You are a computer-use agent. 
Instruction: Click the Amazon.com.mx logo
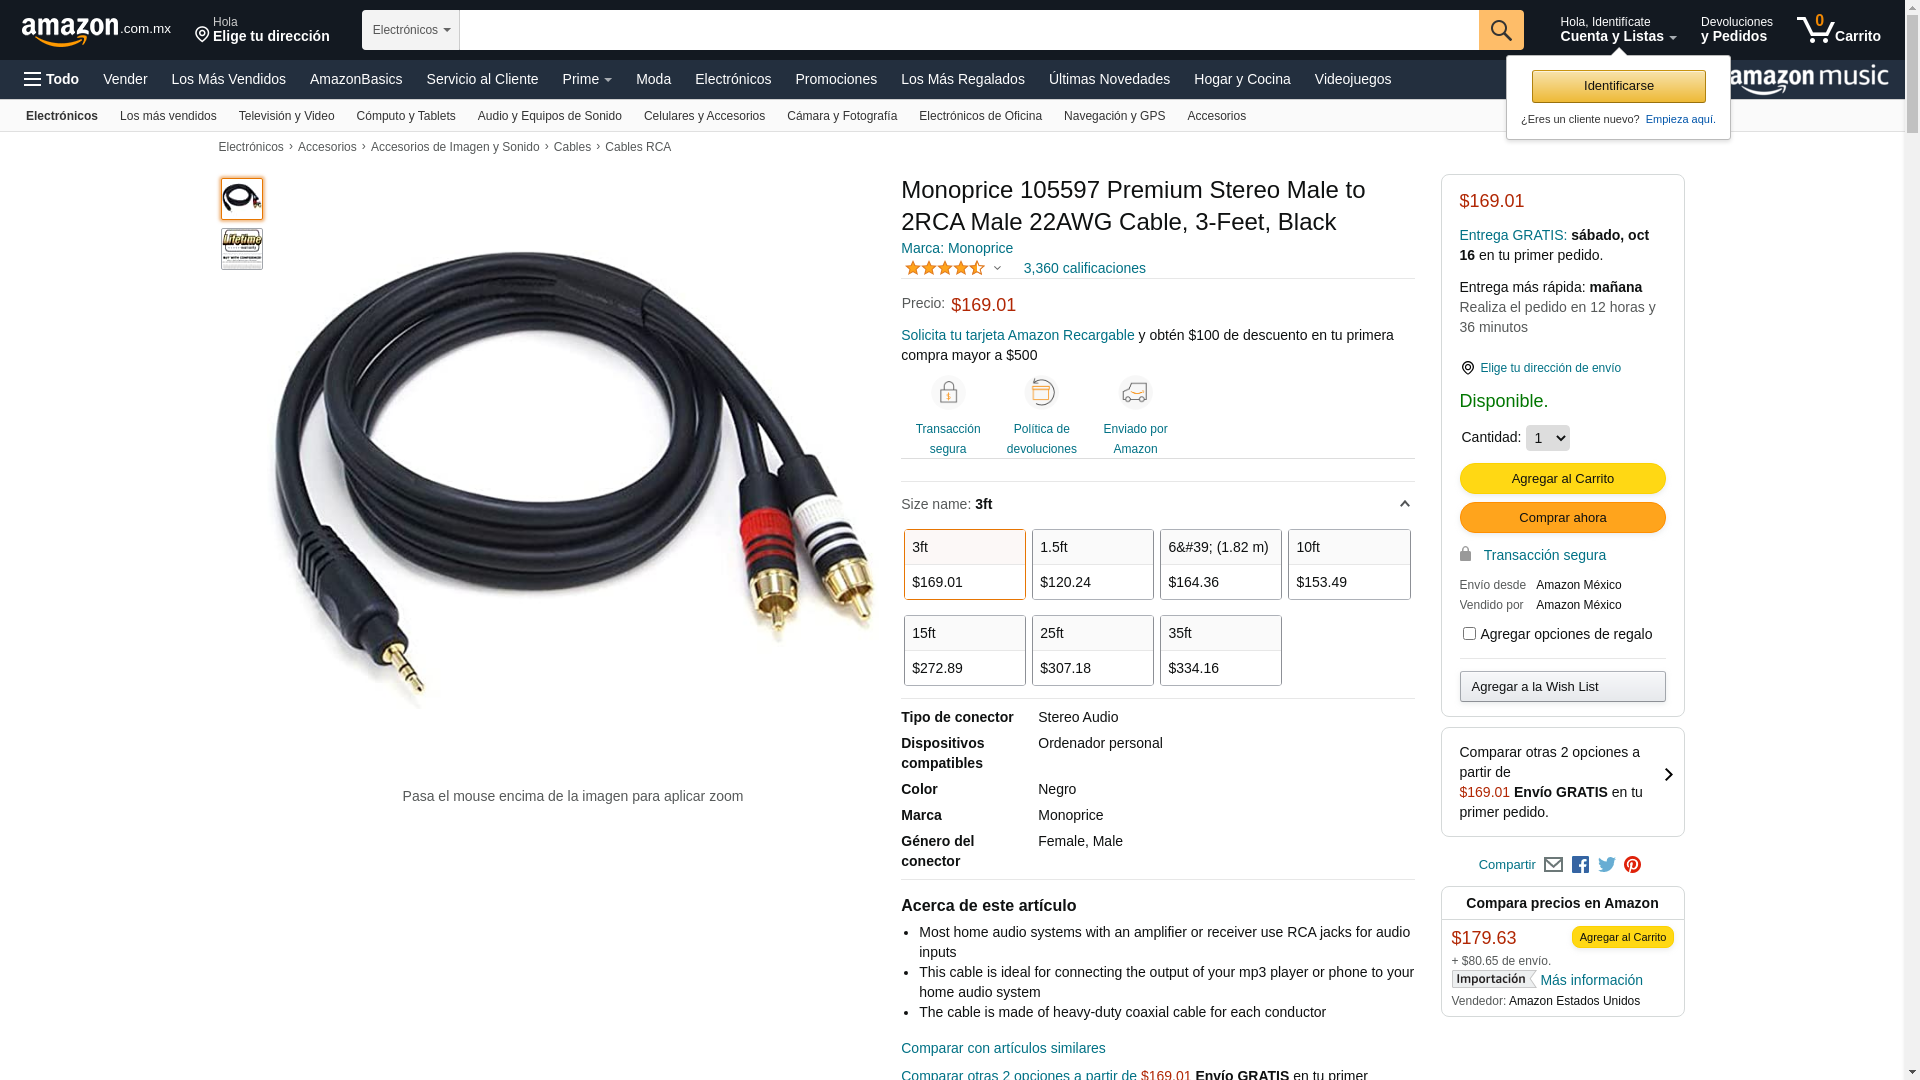95,31
